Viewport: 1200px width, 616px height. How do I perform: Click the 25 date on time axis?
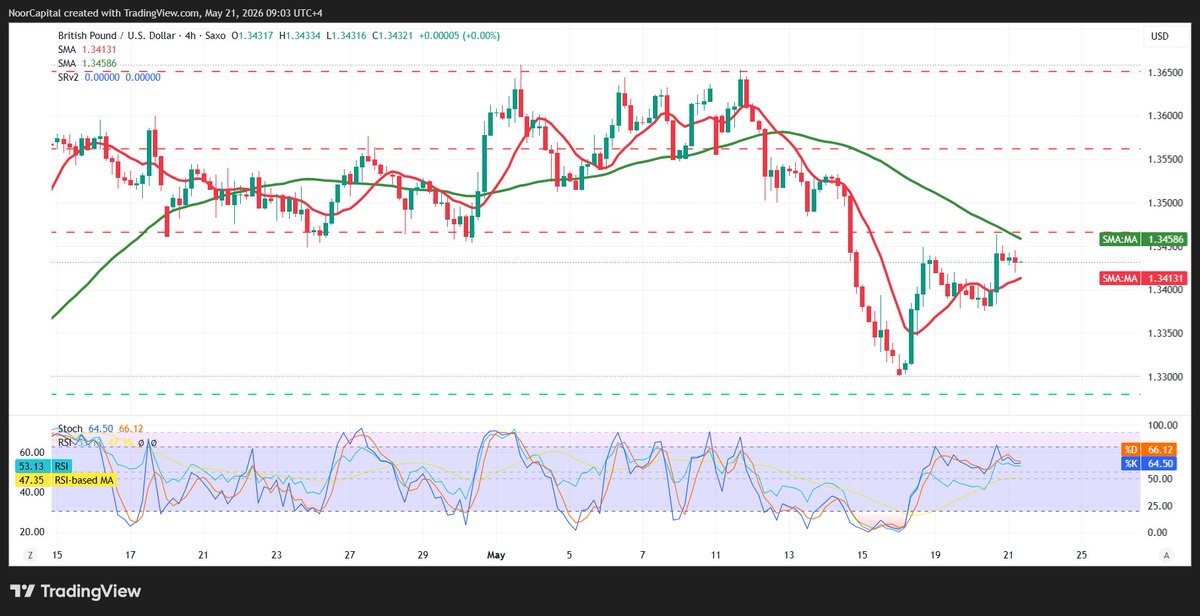[1081, 554]
